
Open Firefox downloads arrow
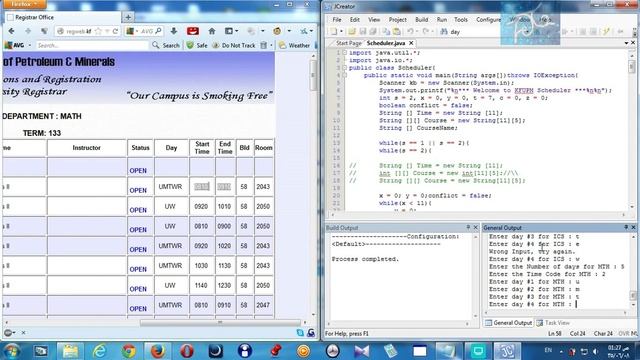173,31
